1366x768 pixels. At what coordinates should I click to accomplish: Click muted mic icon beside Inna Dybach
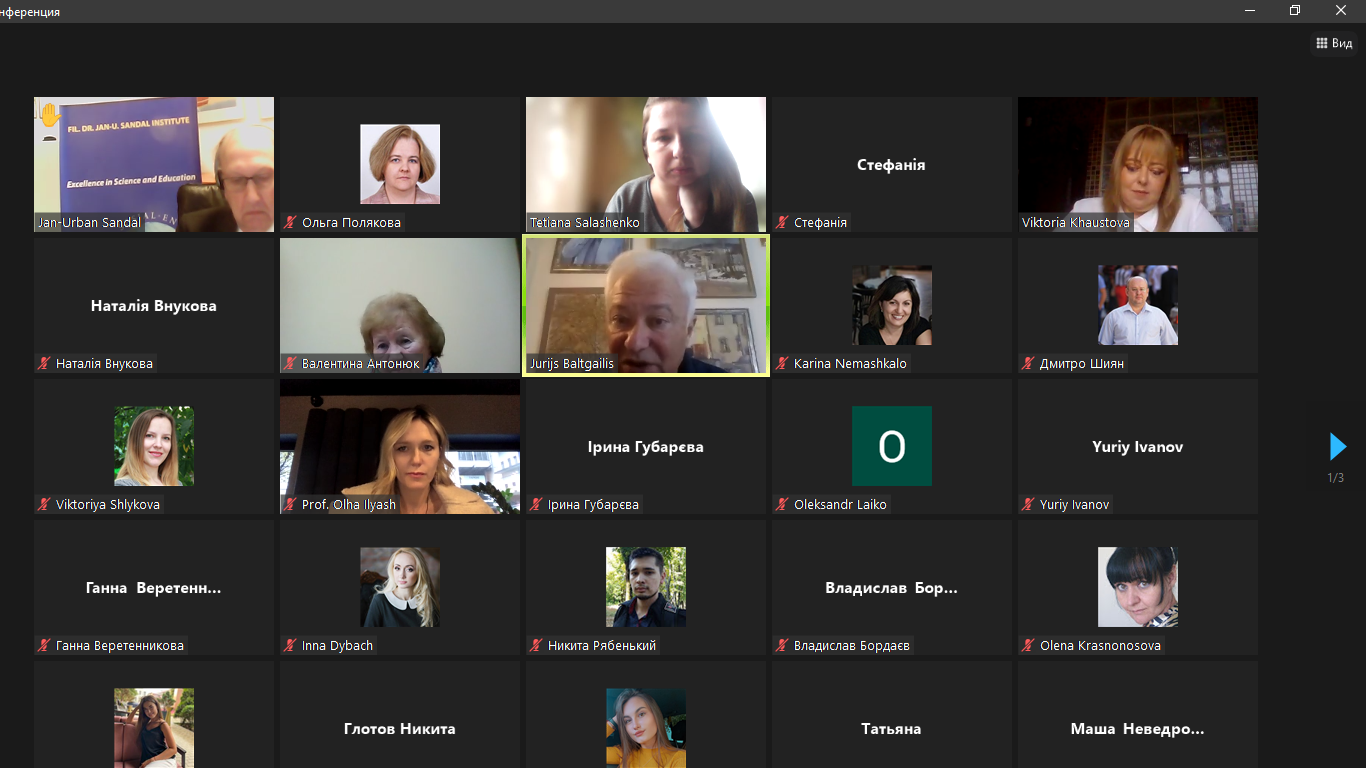pyautogui.click(x=290, y=646)
